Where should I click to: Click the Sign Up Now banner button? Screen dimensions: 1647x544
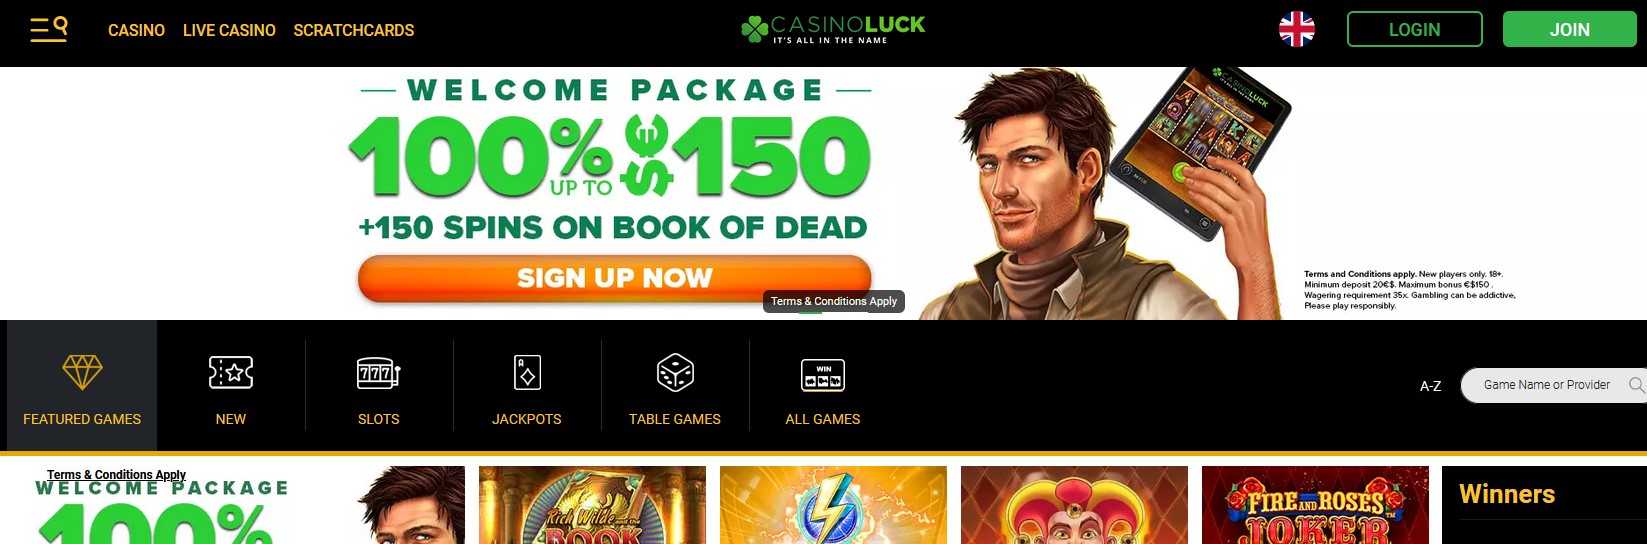coord(614,278)
